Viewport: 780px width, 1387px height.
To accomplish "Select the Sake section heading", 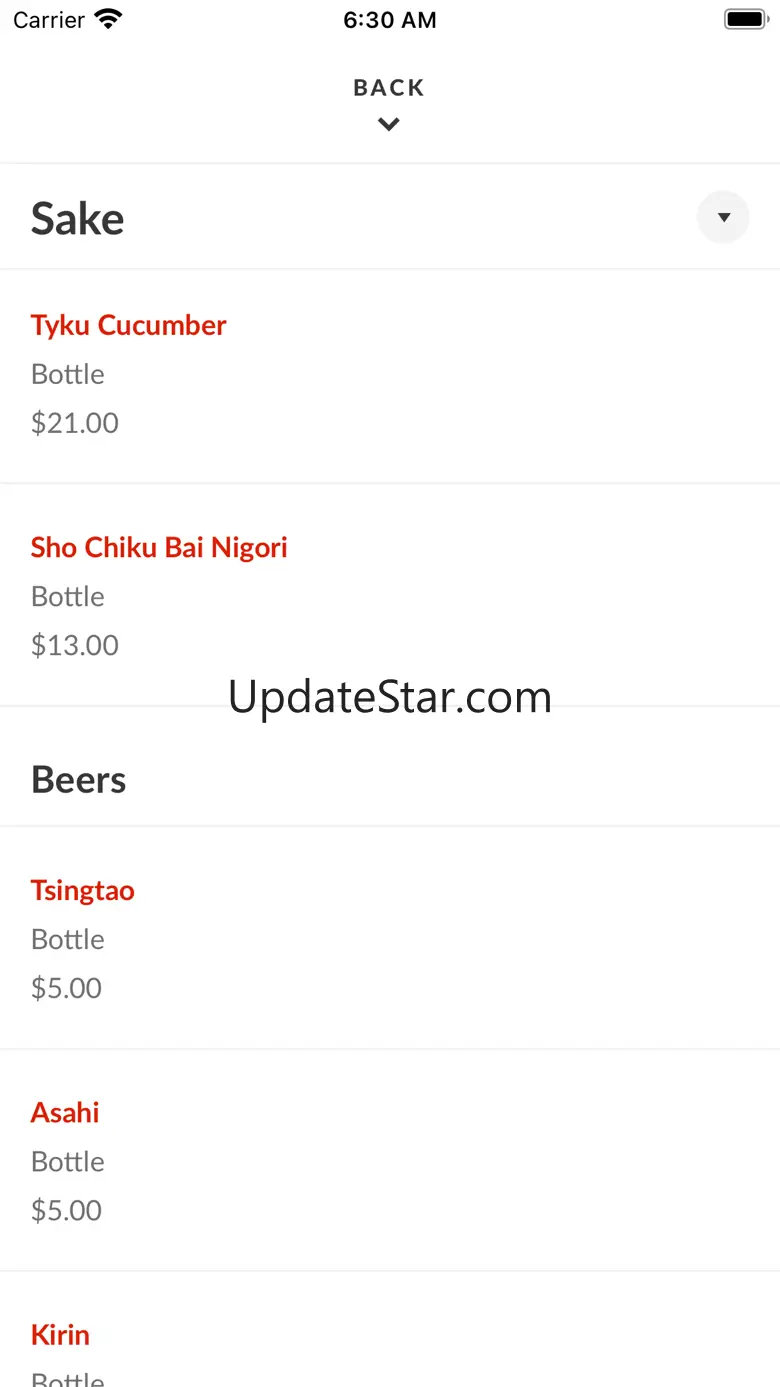I will [x=78, y=218].
